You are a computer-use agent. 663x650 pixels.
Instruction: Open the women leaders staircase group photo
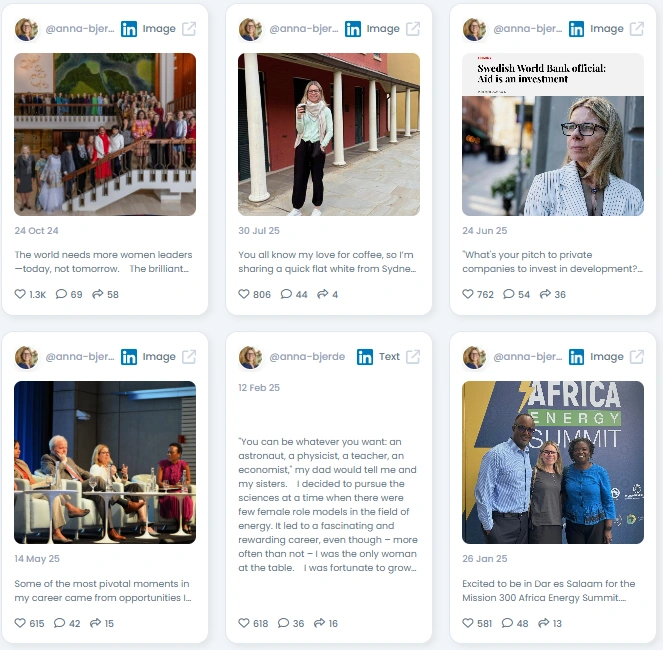105,134
